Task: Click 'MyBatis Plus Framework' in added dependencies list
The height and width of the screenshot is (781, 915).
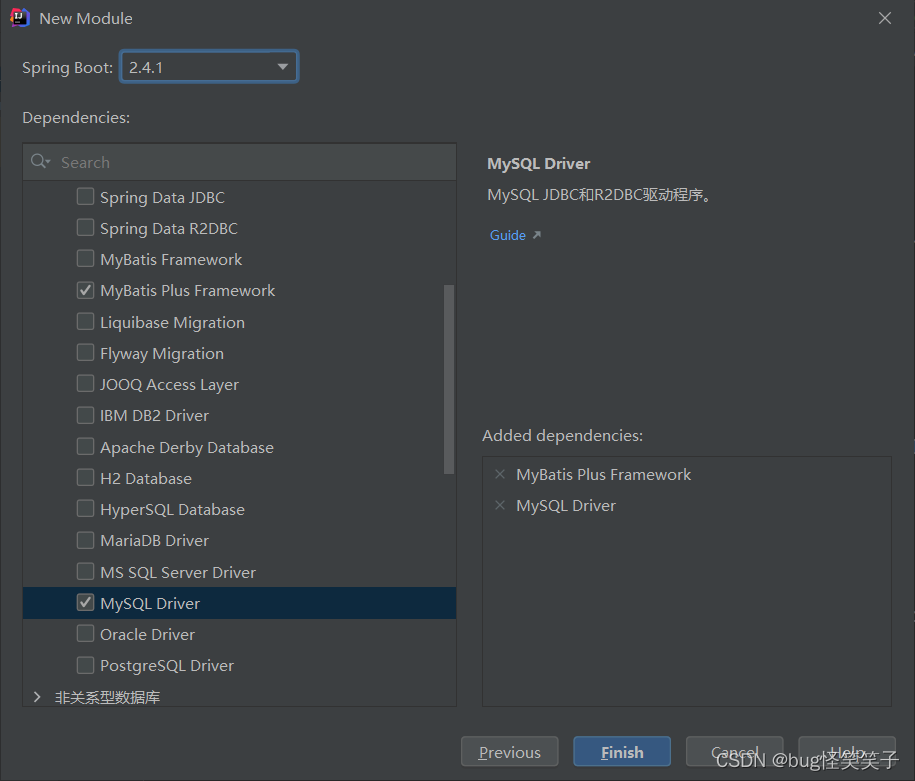Action: click(x=603, y=475)
